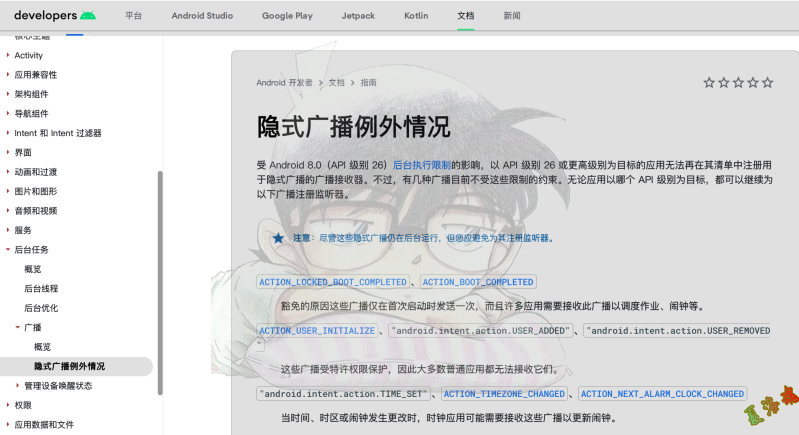Image resolution: width=799 pixels, height=435 pixels.
Task: Expand the 音频和视频 section arrow
Action: point(8,210)
